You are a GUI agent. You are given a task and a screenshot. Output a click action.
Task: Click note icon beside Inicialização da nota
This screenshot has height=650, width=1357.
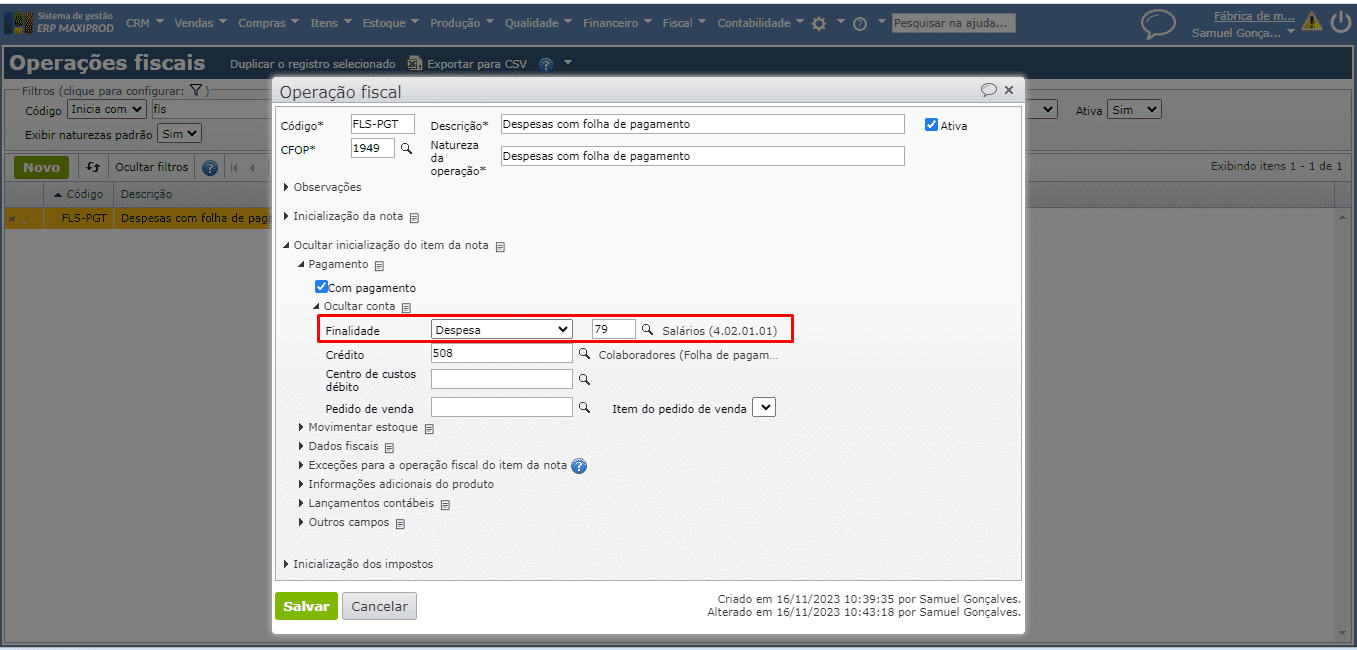tap(414, 217)
